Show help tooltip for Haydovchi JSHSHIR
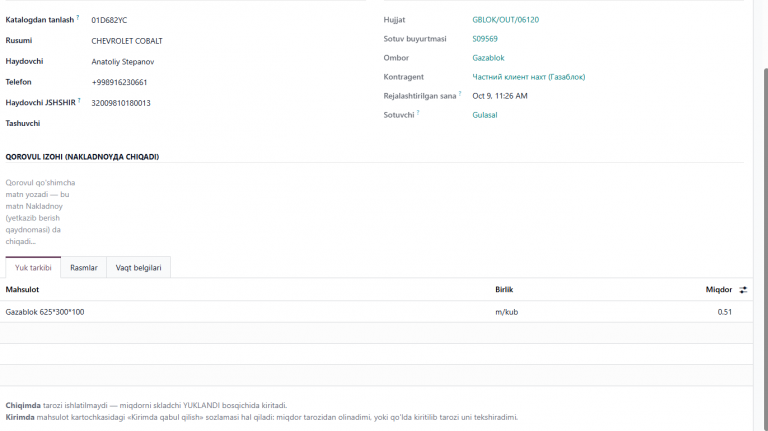This screenshot has height=431, width=768. pos(79,100)
